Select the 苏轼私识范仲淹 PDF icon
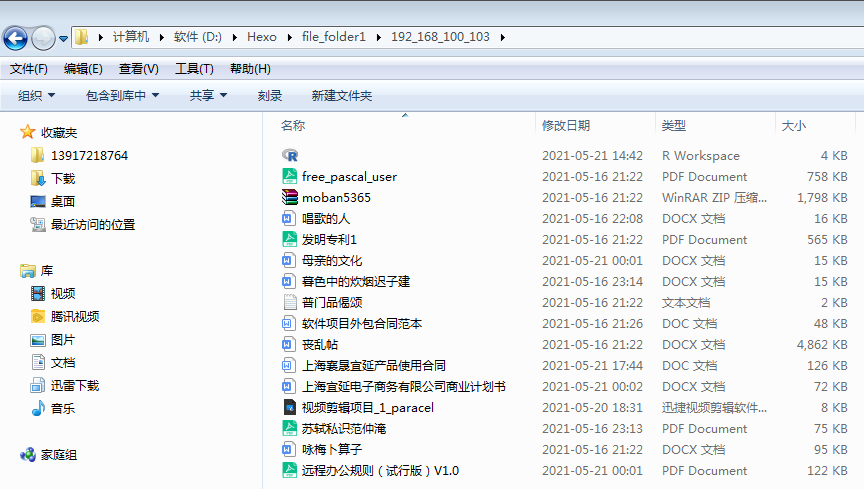Image resolution: width=864 pixels, height=489 pixels. [289, 428]
